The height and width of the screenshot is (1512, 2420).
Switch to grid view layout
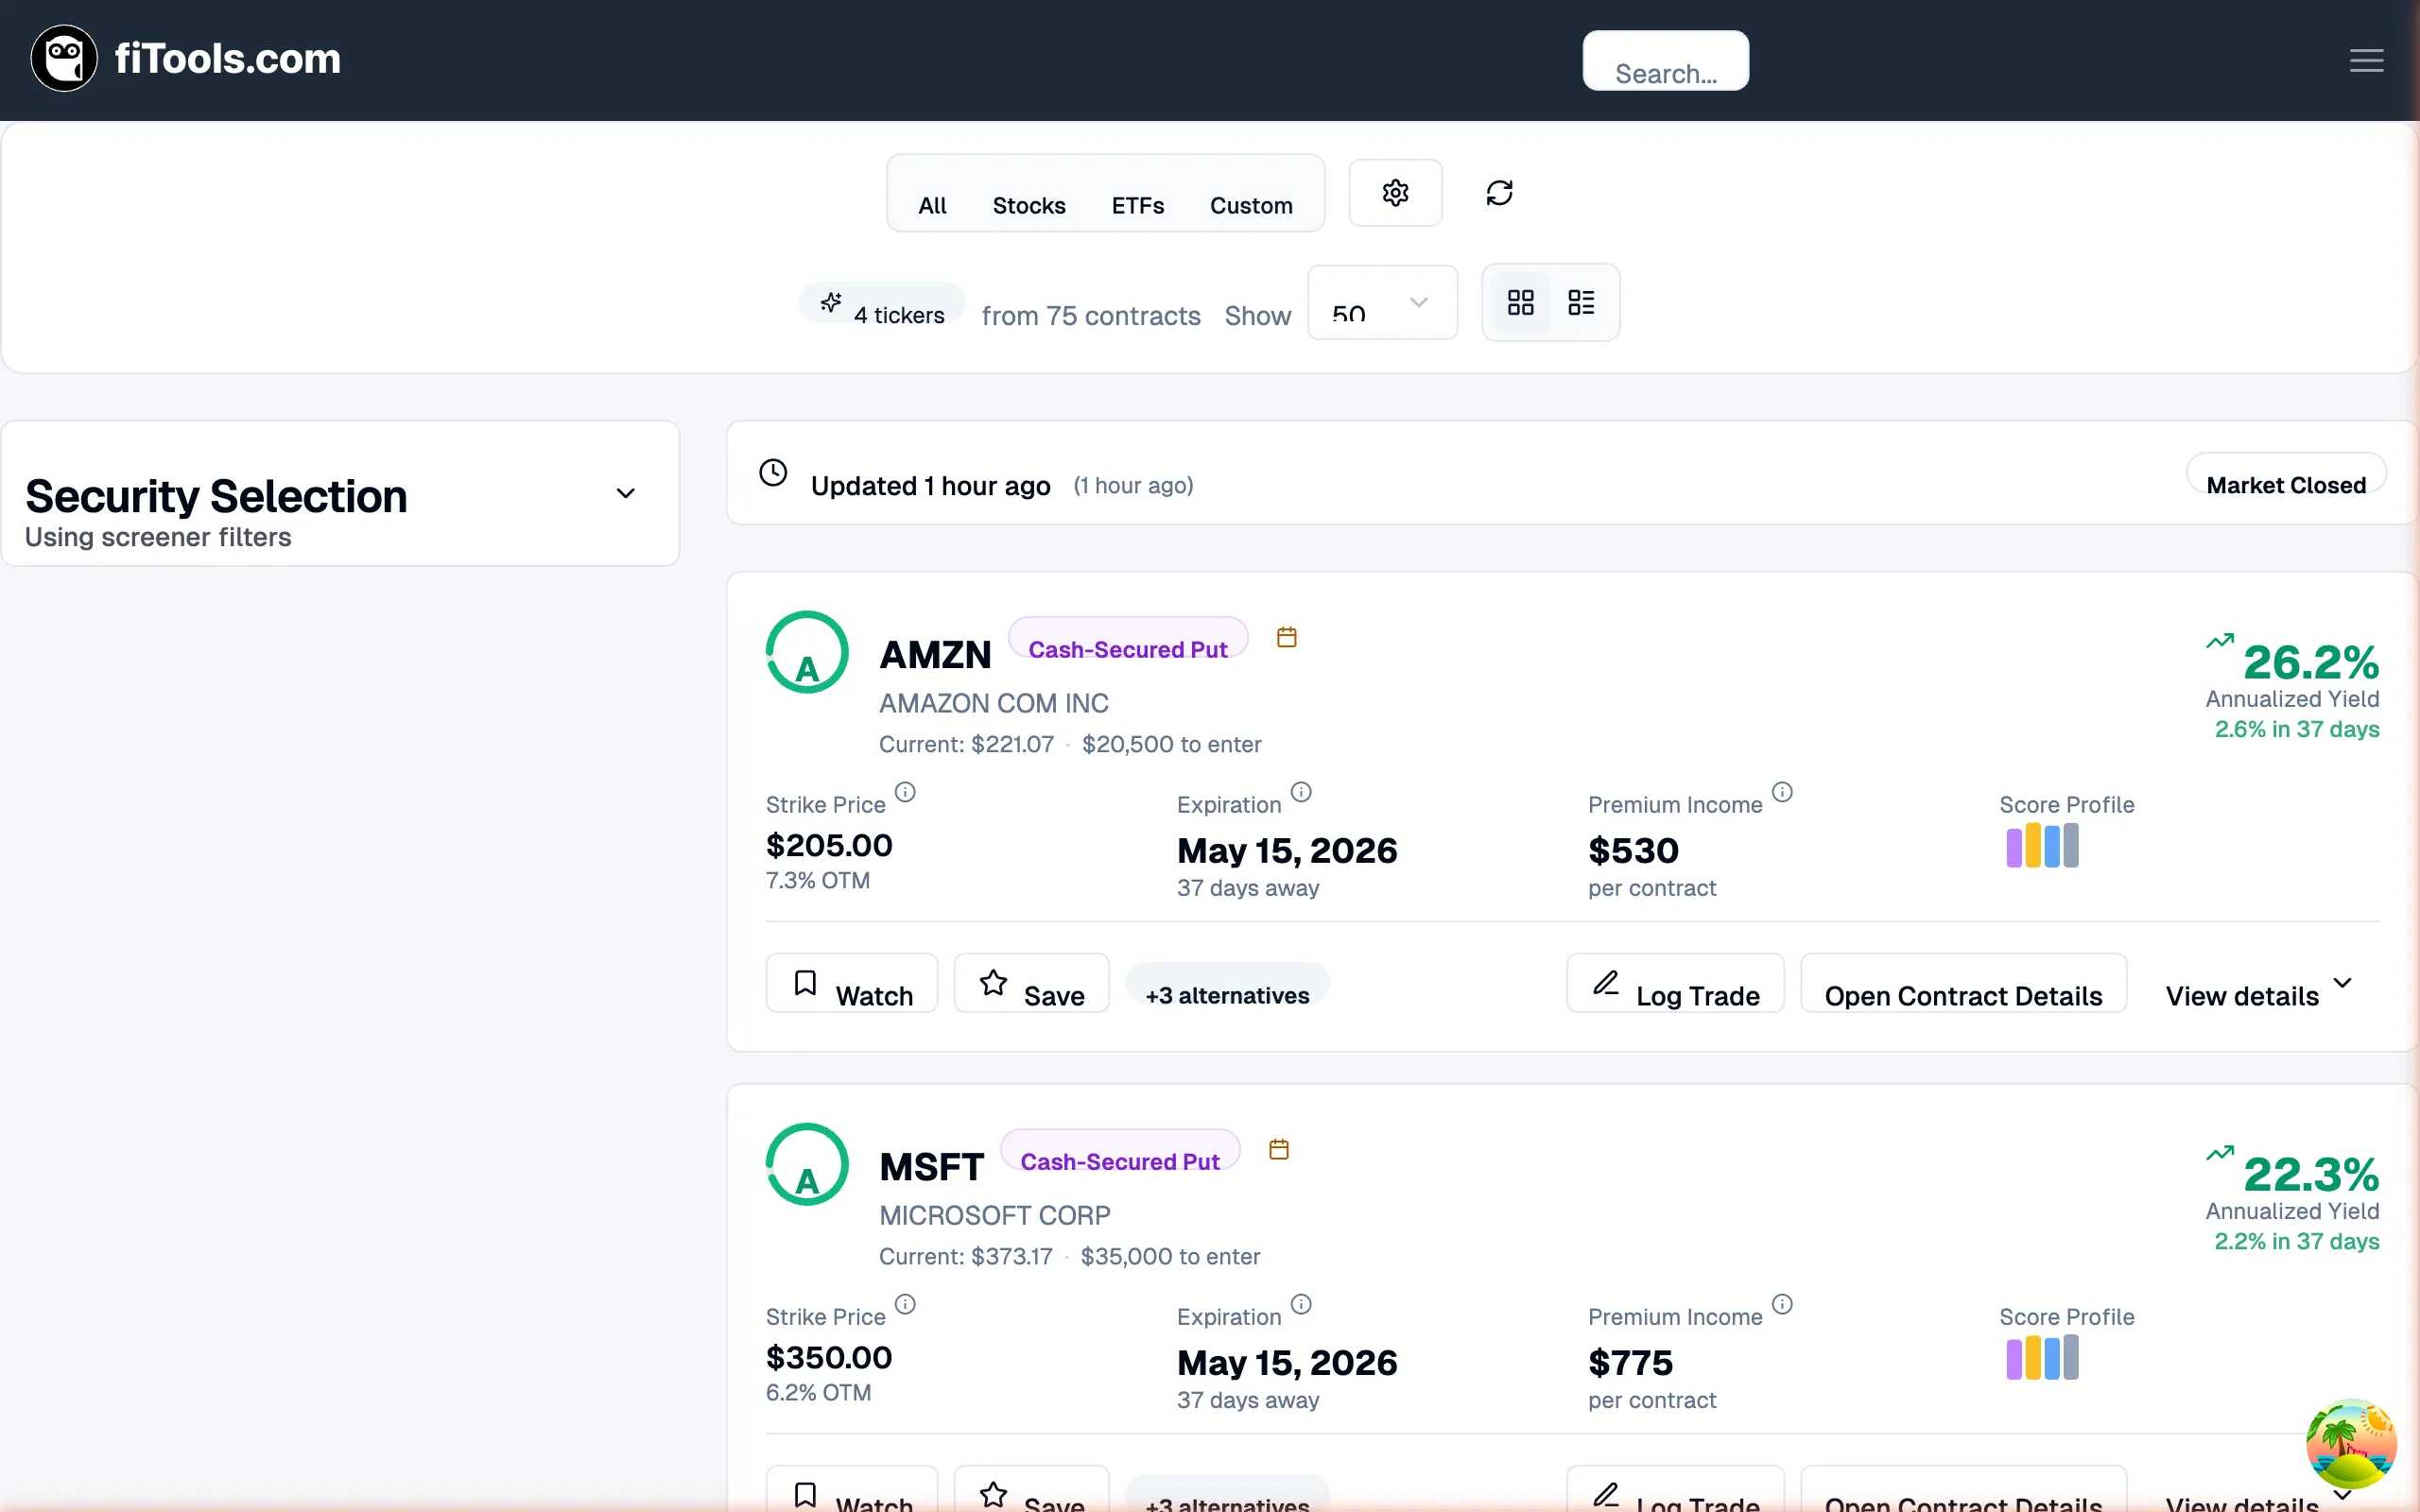click(1520, 302)
